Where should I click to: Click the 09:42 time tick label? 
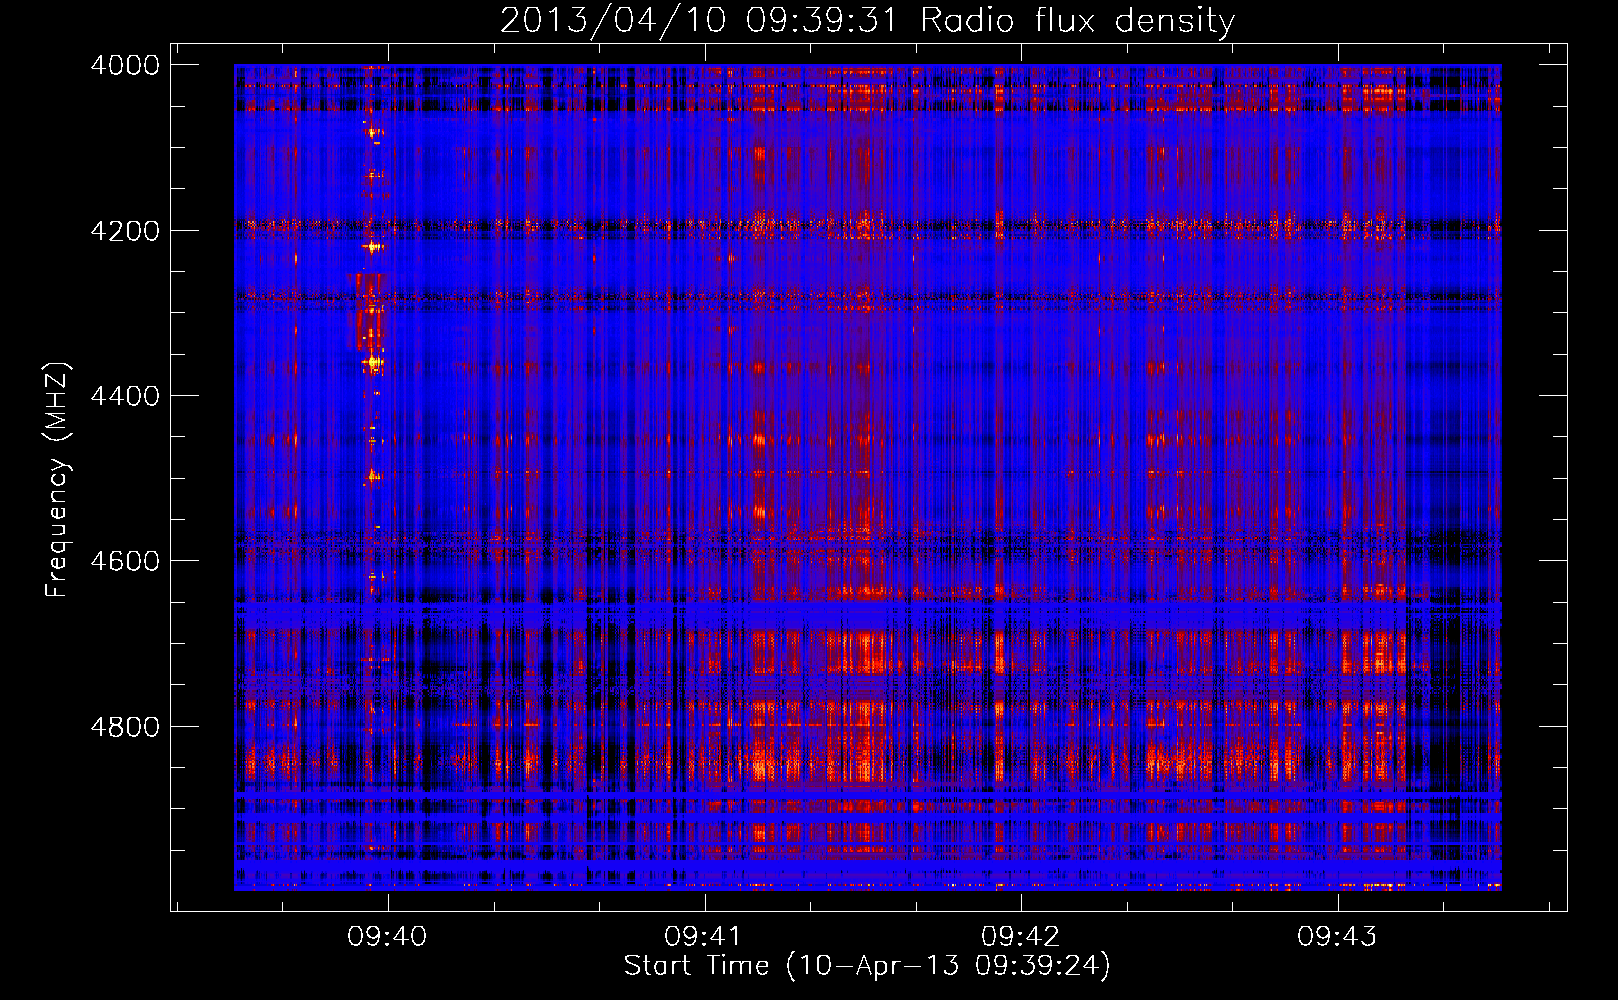1020,936
